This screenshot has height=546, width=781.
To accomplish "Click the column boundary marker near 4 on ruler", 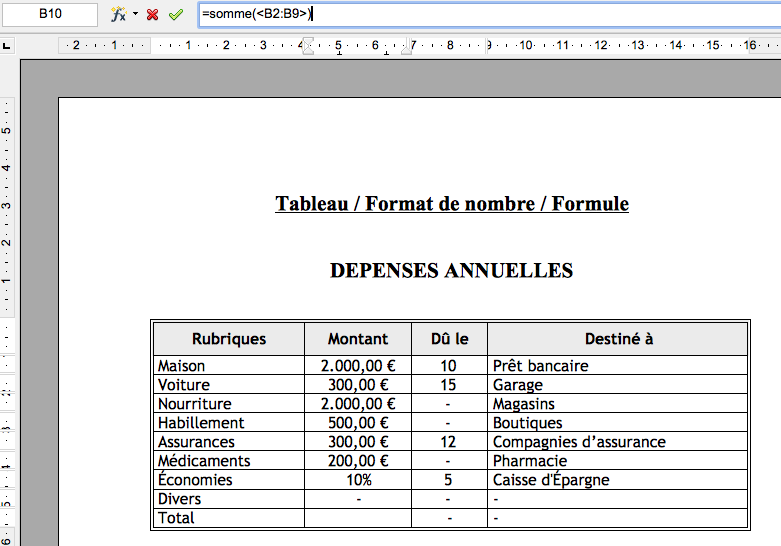I will pos(308,46).
